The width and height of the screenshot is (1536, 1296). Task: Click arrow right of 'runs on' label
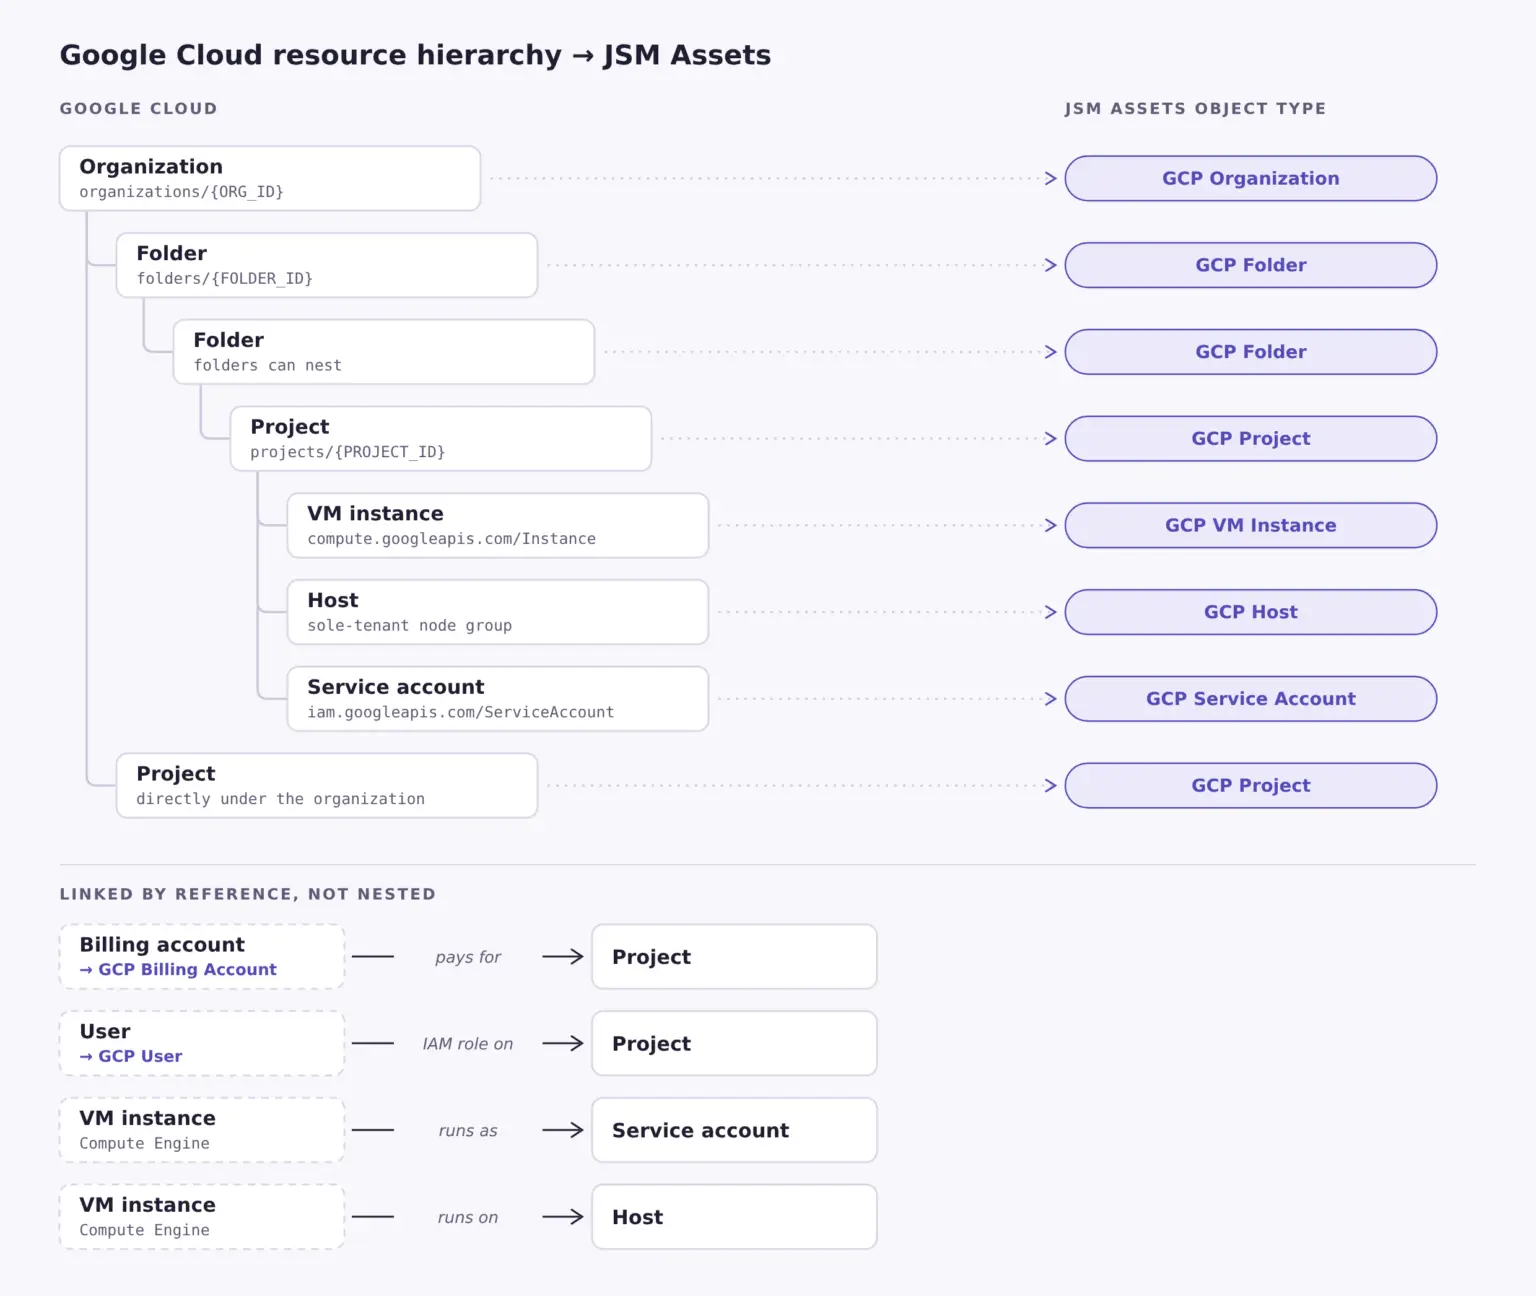click(563, 1217)
